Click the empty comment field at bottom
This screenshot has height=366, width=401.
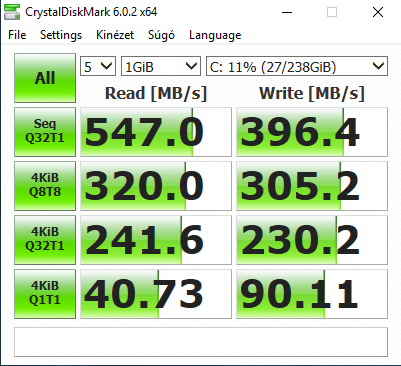[x=201, y=342]
